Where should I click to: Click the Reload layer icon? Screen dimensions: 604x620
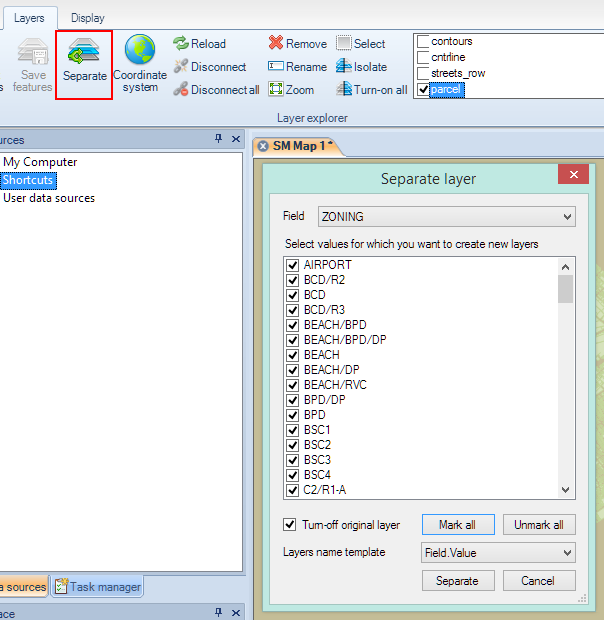(x=181, y=44)
